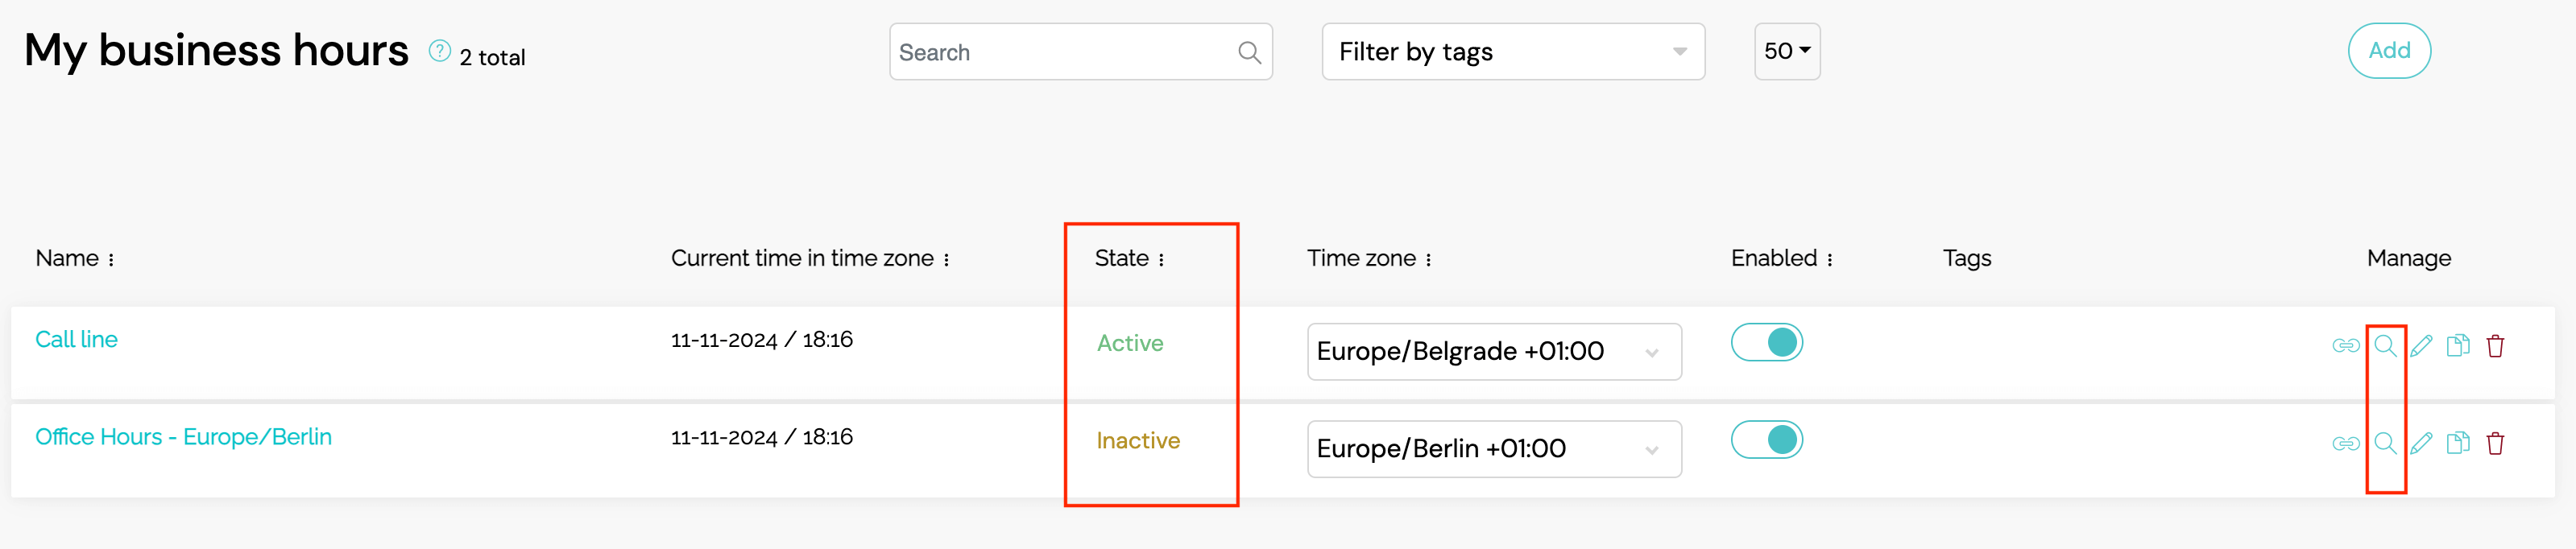The width and height of the screenshot is (2576, 549).
Task: Delete Office Hours row with trash icon
Action: click(x=2495, y=443)
